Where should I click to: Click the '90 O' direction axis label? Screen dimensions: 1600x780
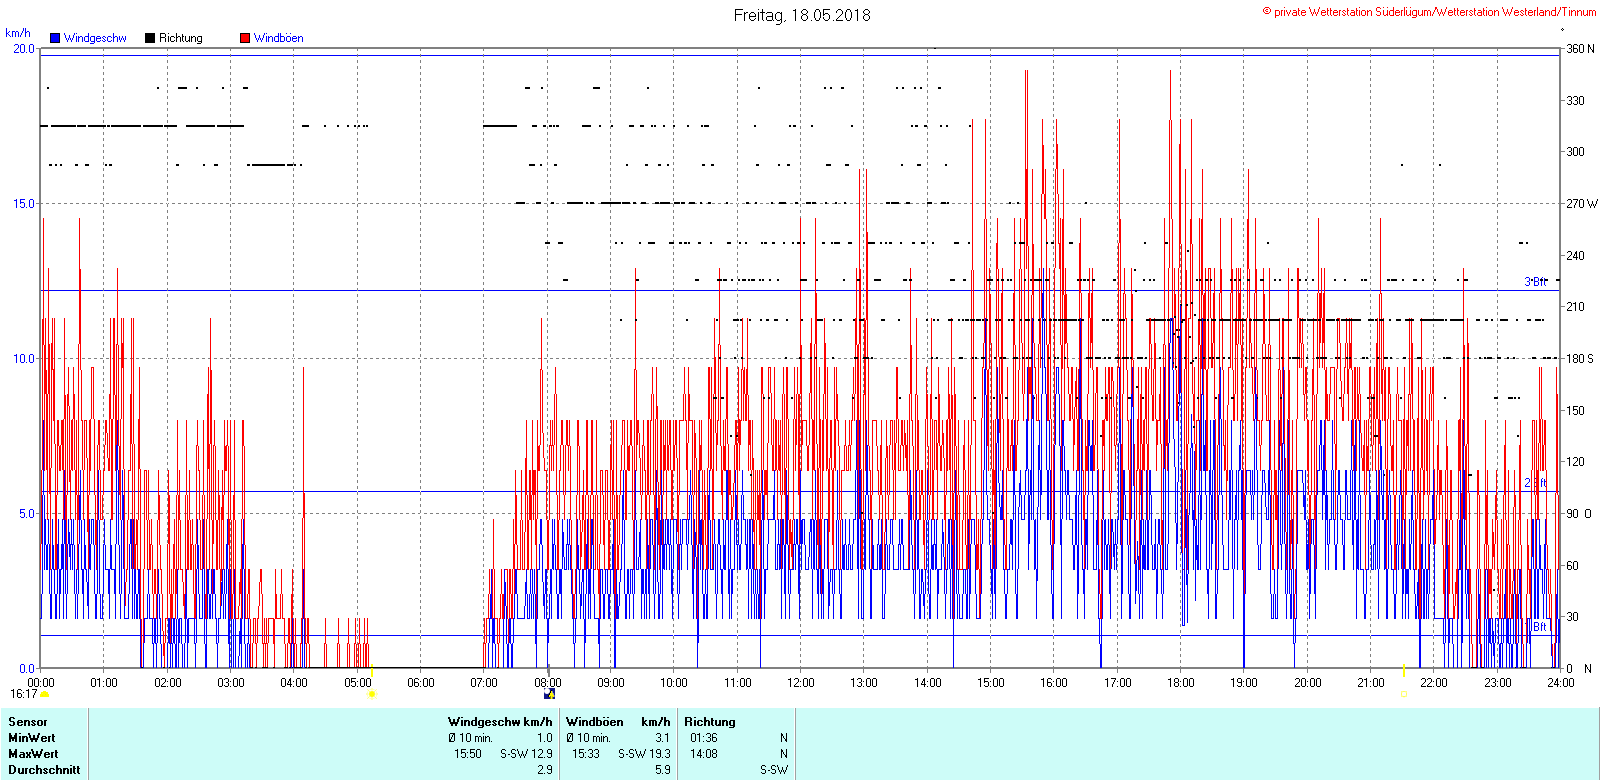(1579, 514)
